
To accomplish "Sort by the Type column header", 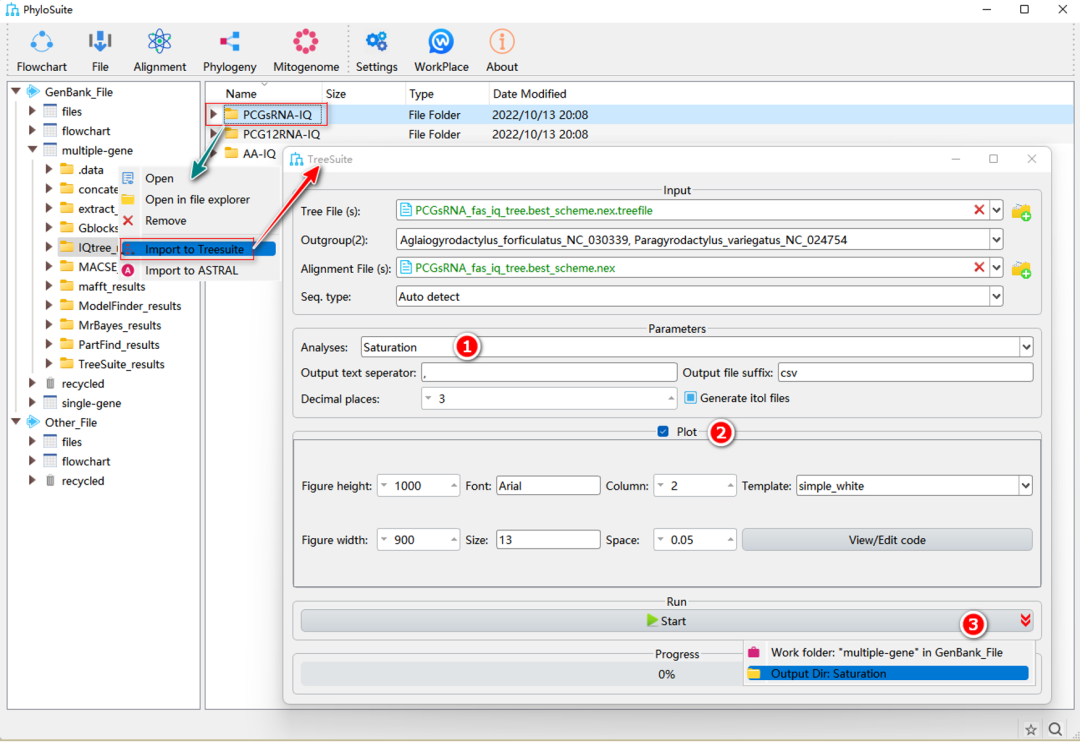I will click(421, 94).
